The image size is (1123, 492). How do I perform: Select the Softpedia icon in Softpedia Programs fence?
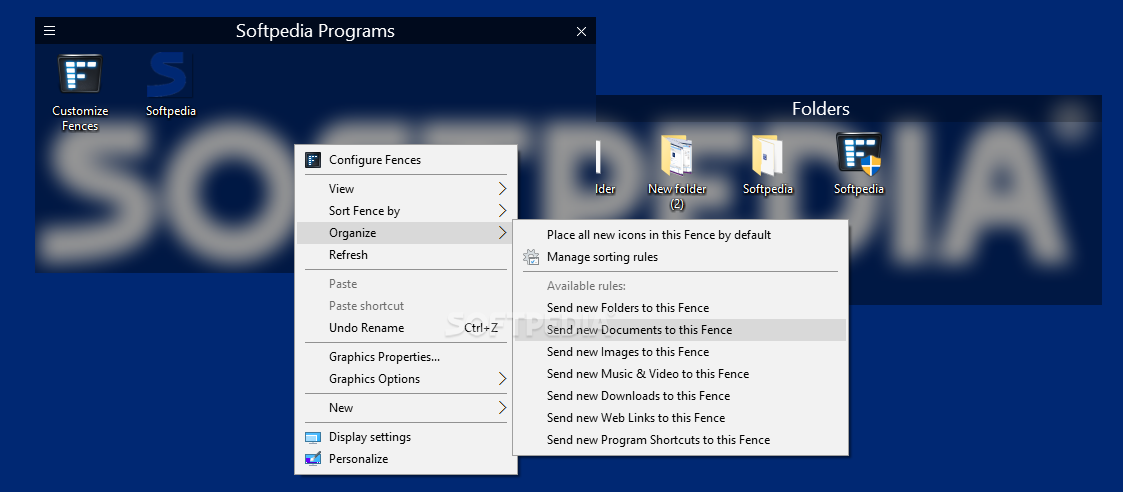coord(170,85)
